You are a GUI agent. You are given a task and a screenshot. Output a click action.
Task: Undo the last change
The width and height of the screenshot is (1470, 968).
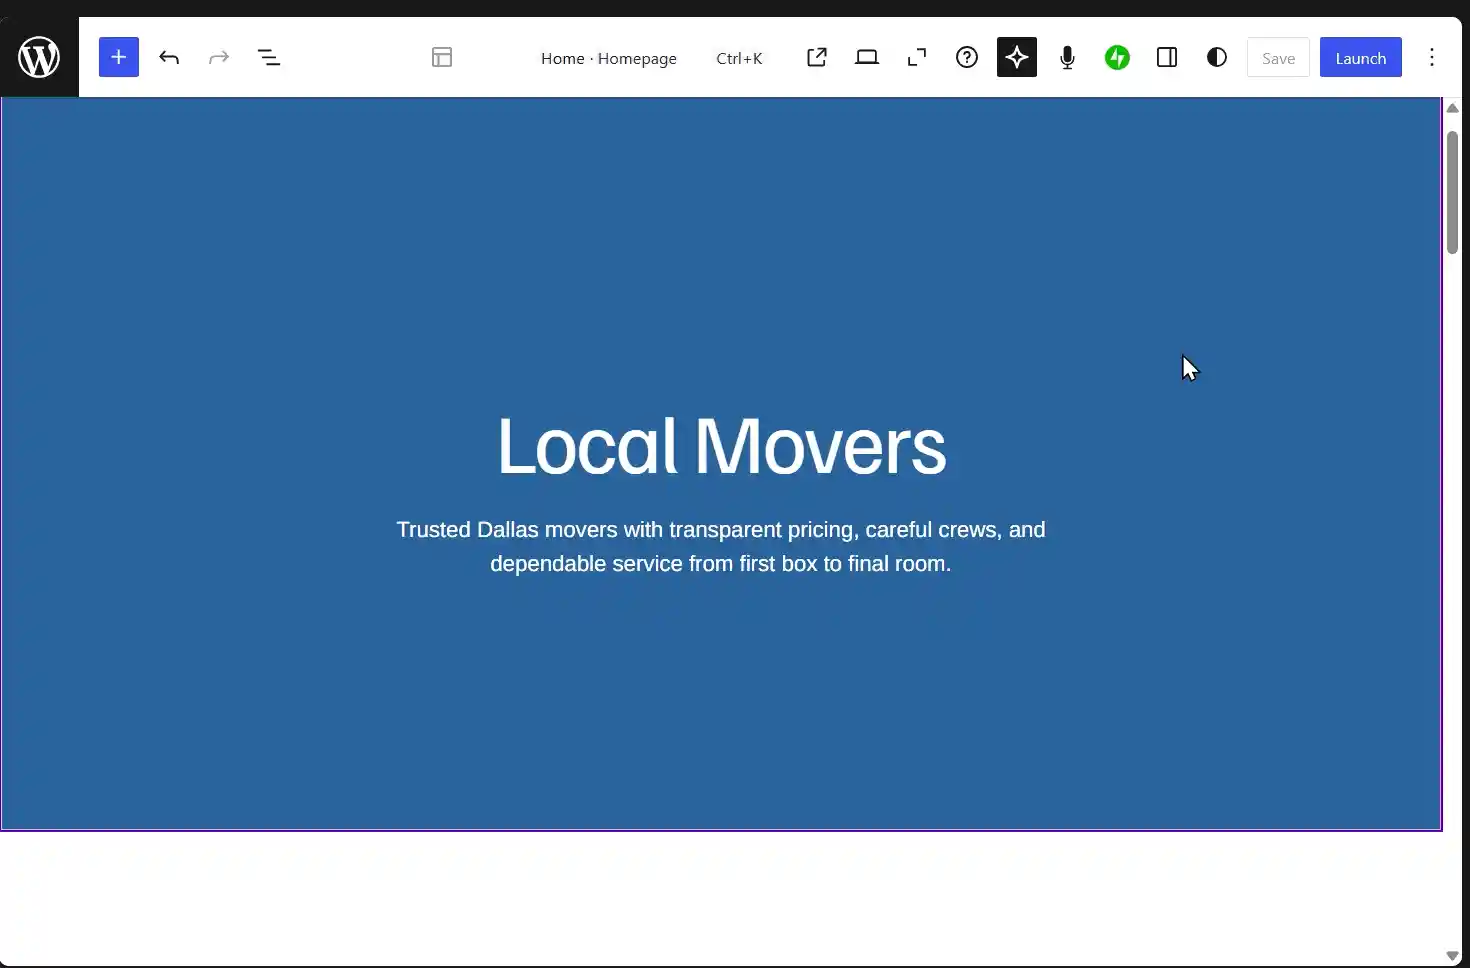click(x=169, y=57)
